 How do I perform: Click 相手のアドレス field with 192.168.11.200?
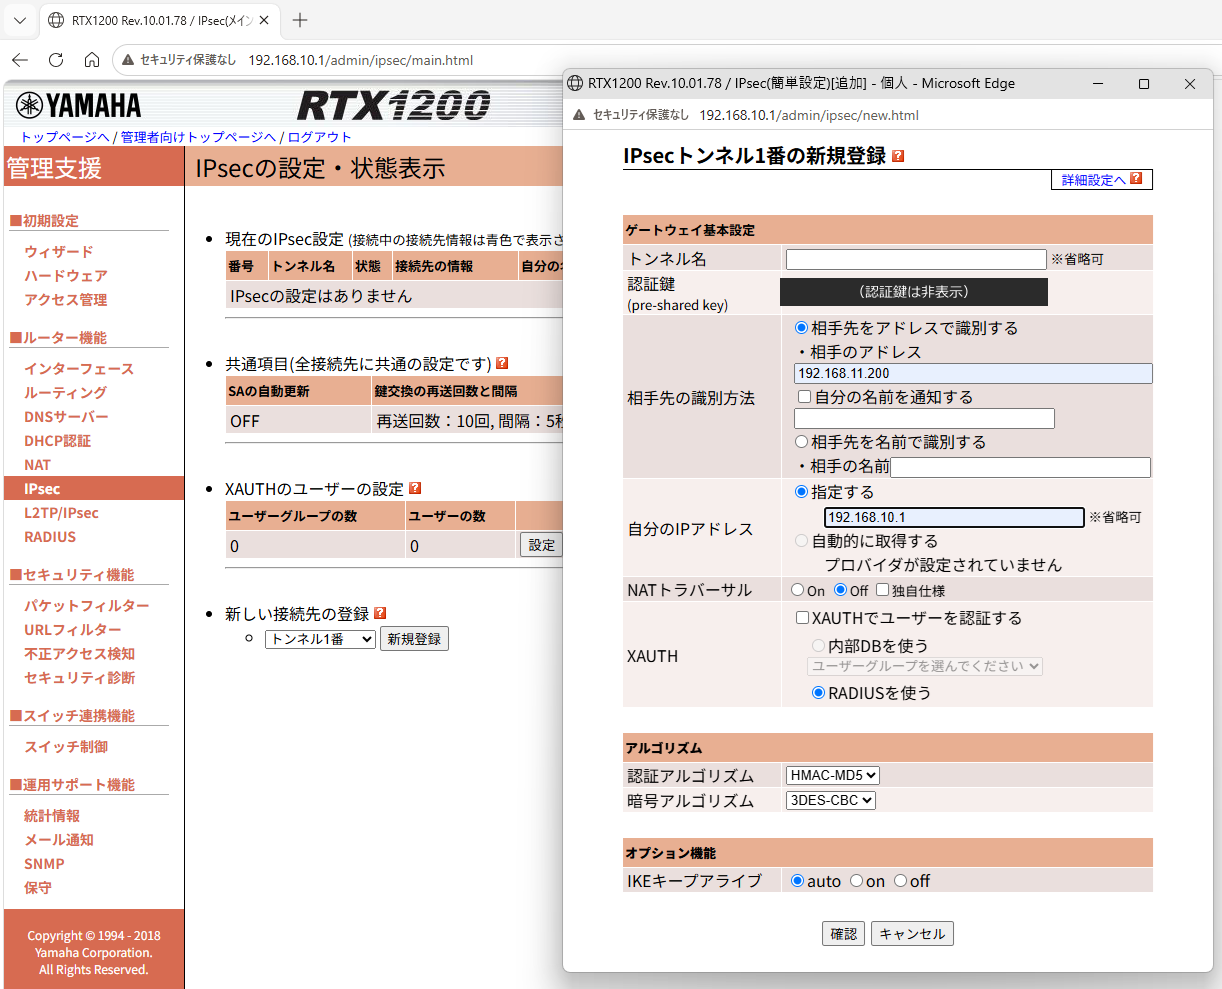pos(974,373)
